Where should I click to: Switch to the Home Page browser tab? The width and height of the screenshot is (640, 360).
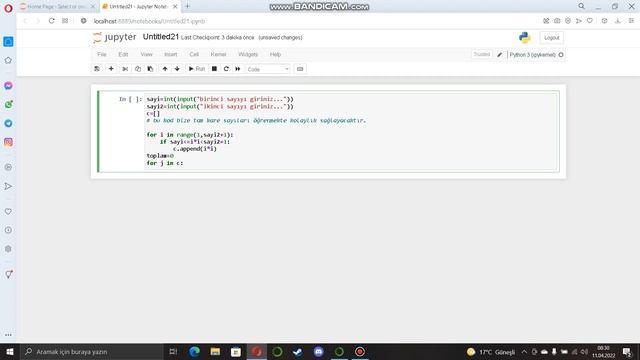click(57, 7)
